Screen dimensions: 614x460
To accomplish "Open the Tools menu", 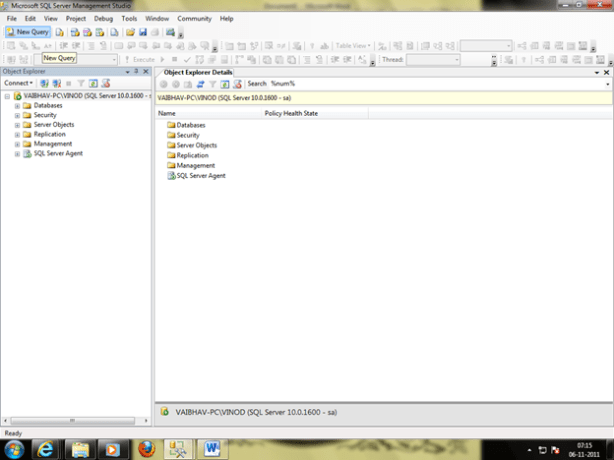I will (129, 18).
